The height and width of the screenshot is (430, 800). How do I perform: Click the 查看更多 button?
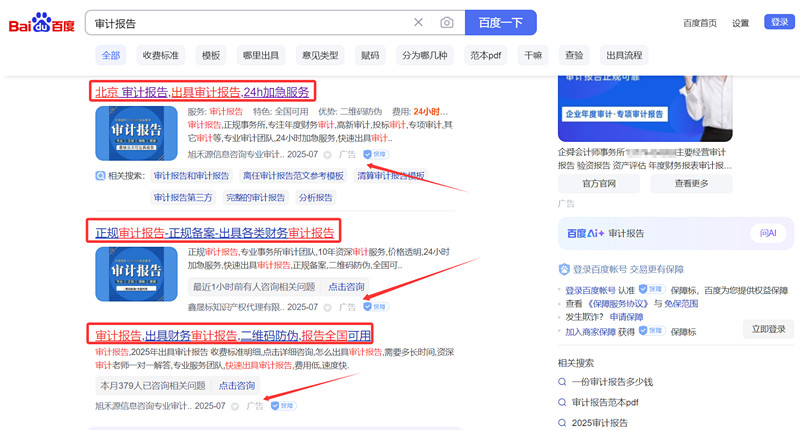pos(691,184)
